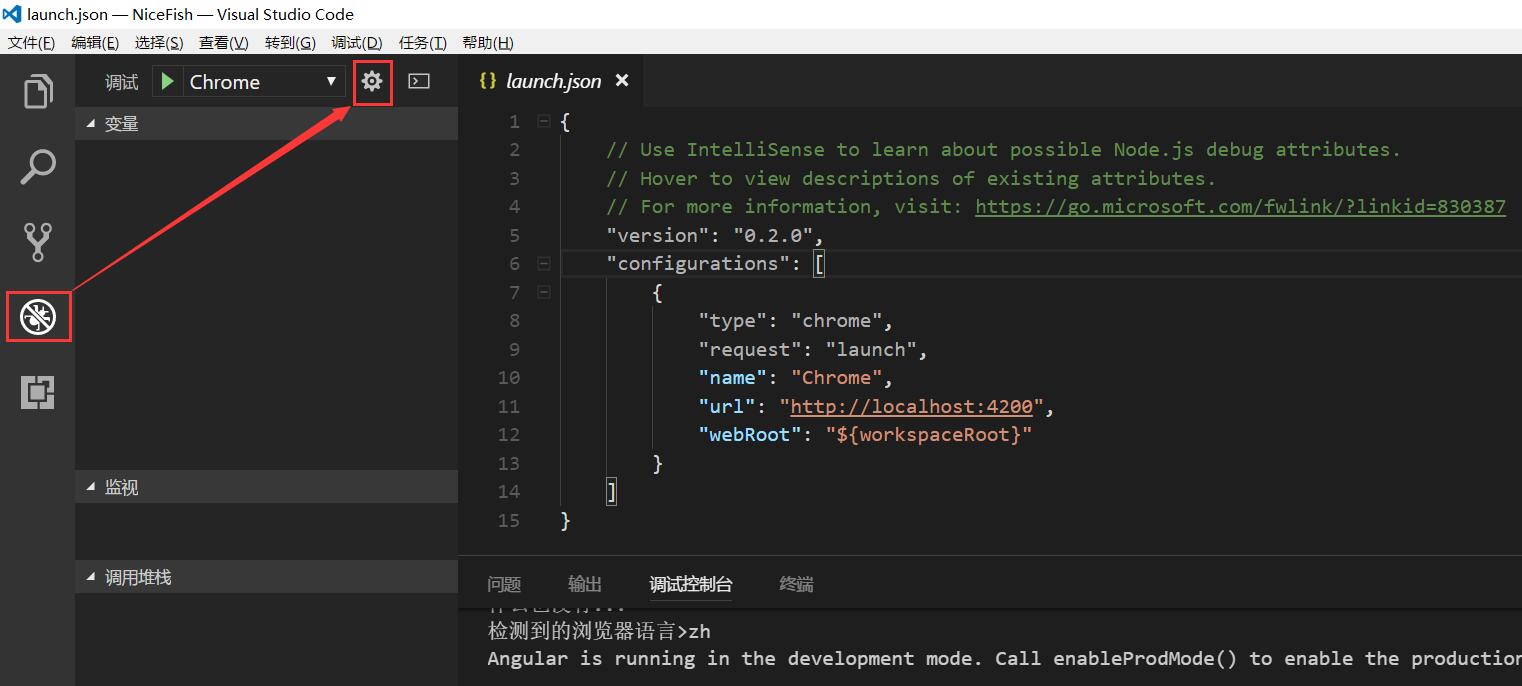Collapse the 变量 section
This screenshot has height=686, width=1522.
266,124
